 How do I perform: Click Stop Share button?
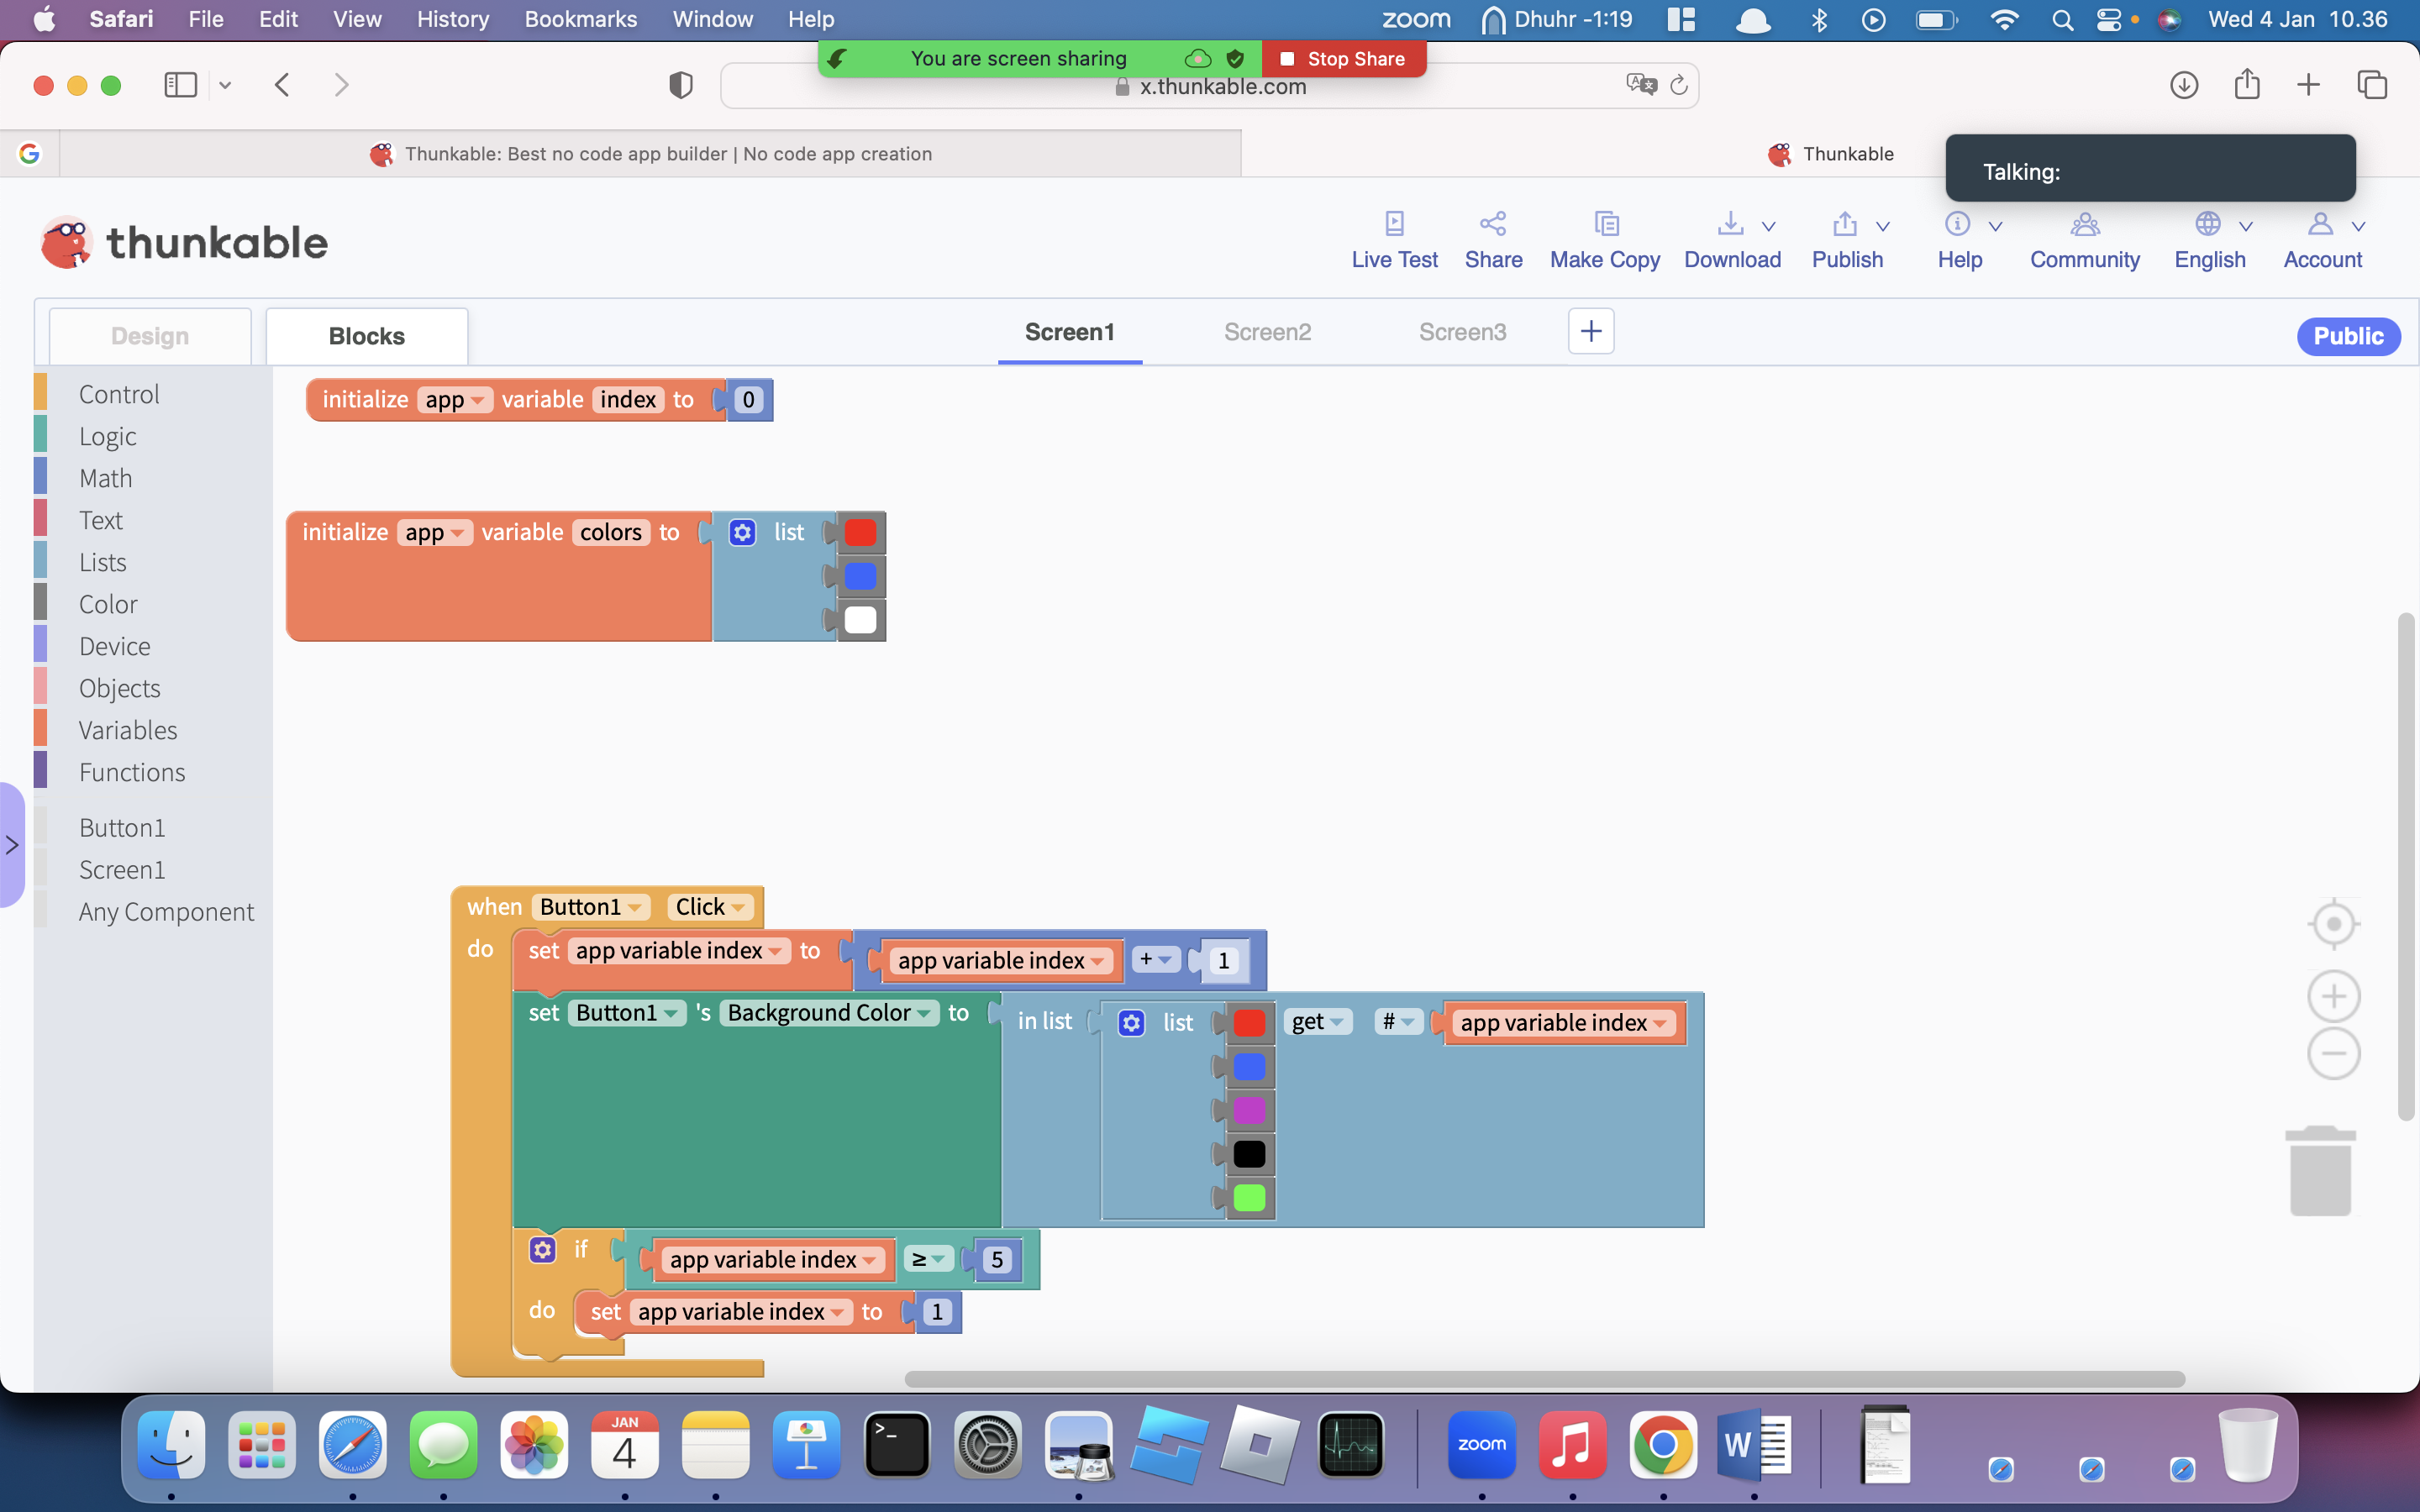[1343, 59]
